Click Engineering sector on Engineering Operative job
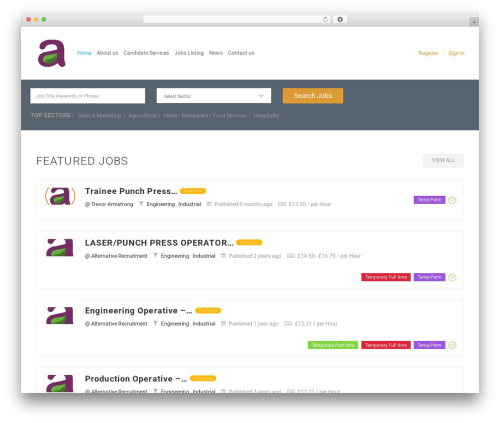This screenshot has width=500, height=423. [x=175, y=324]
